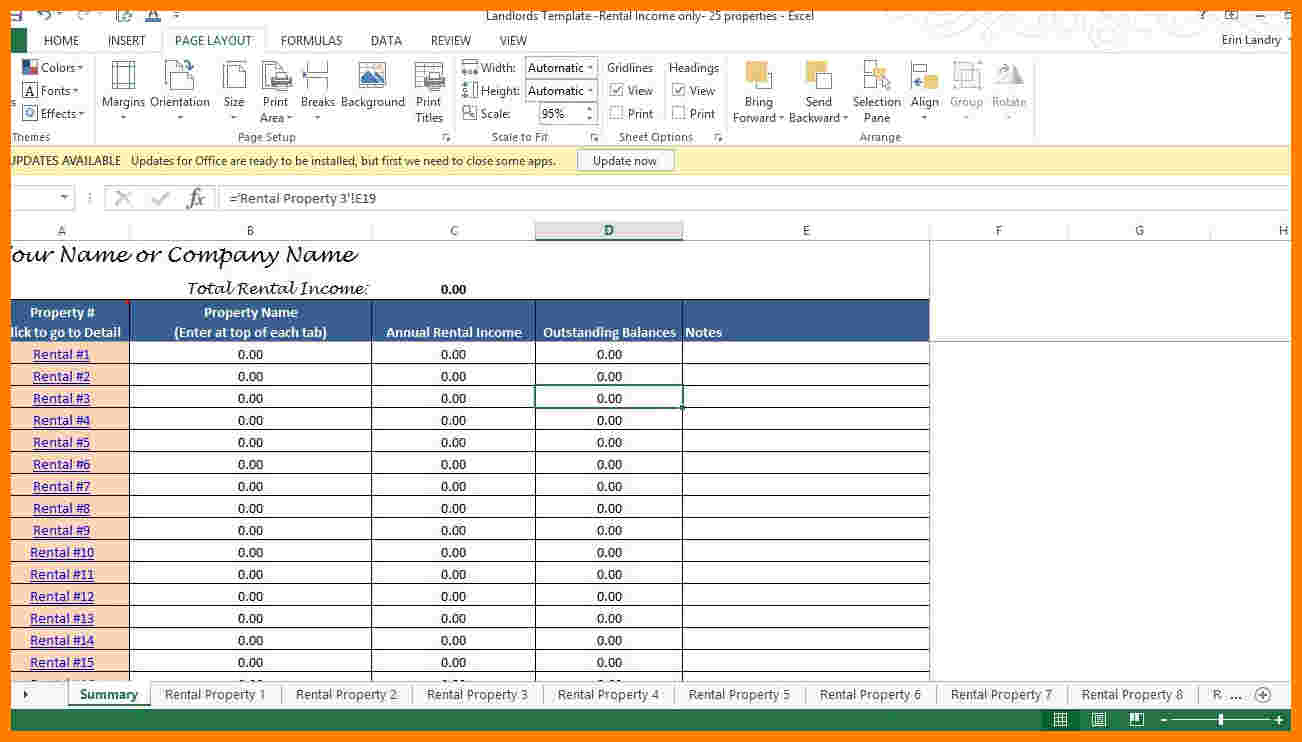Switch to Page Break Preview view
This screenshot has height=742, width=1302.
pos(1136,720)
